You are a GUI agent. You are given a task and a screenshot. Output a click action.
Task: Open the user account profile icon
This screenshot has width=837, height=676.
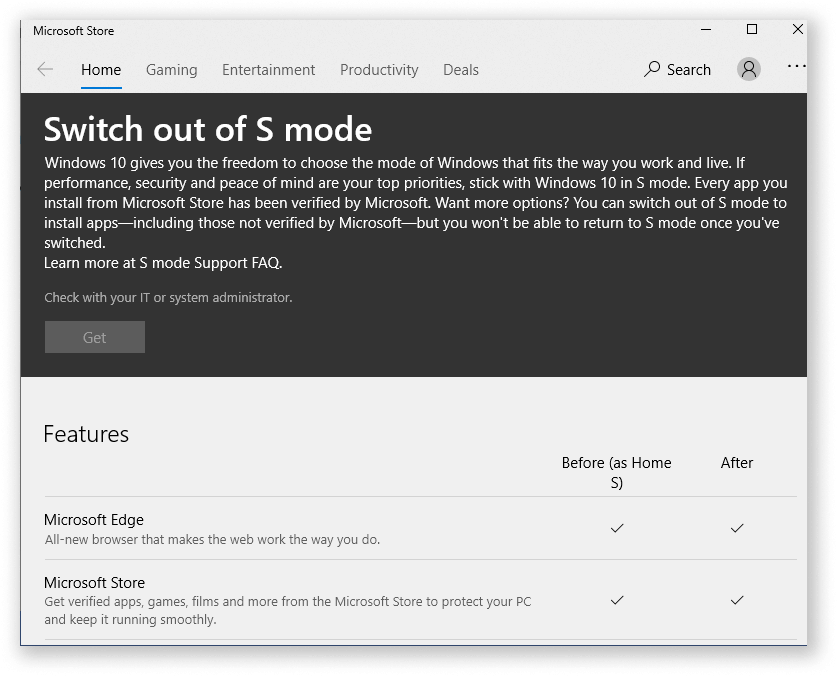pos(748,69)
